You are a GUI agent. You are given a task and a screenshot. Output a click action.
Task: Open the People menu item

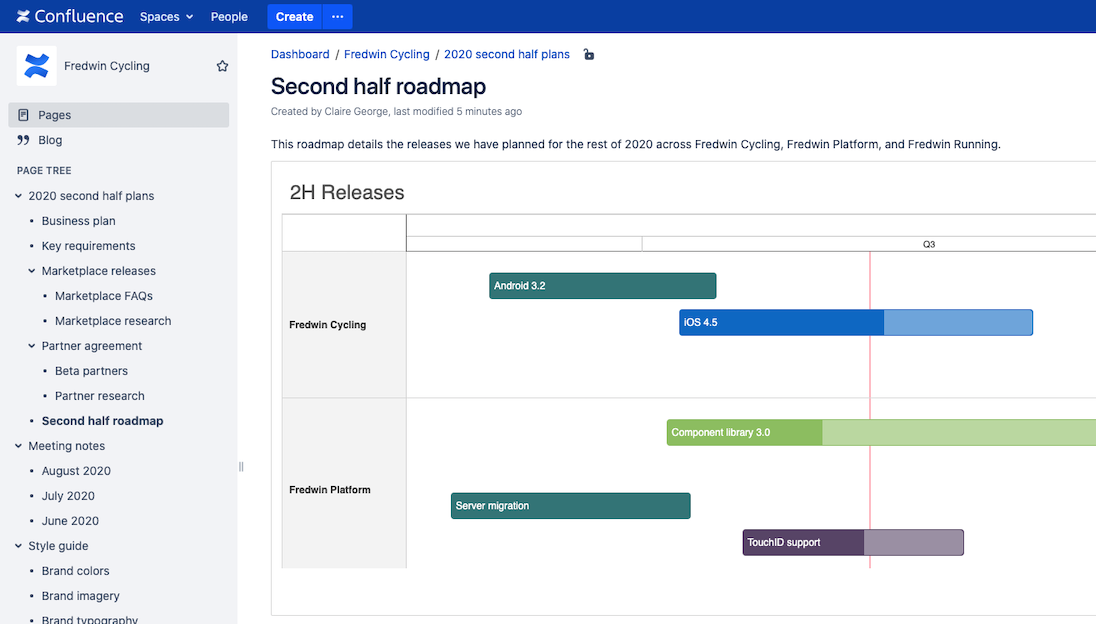click(229, 16)
